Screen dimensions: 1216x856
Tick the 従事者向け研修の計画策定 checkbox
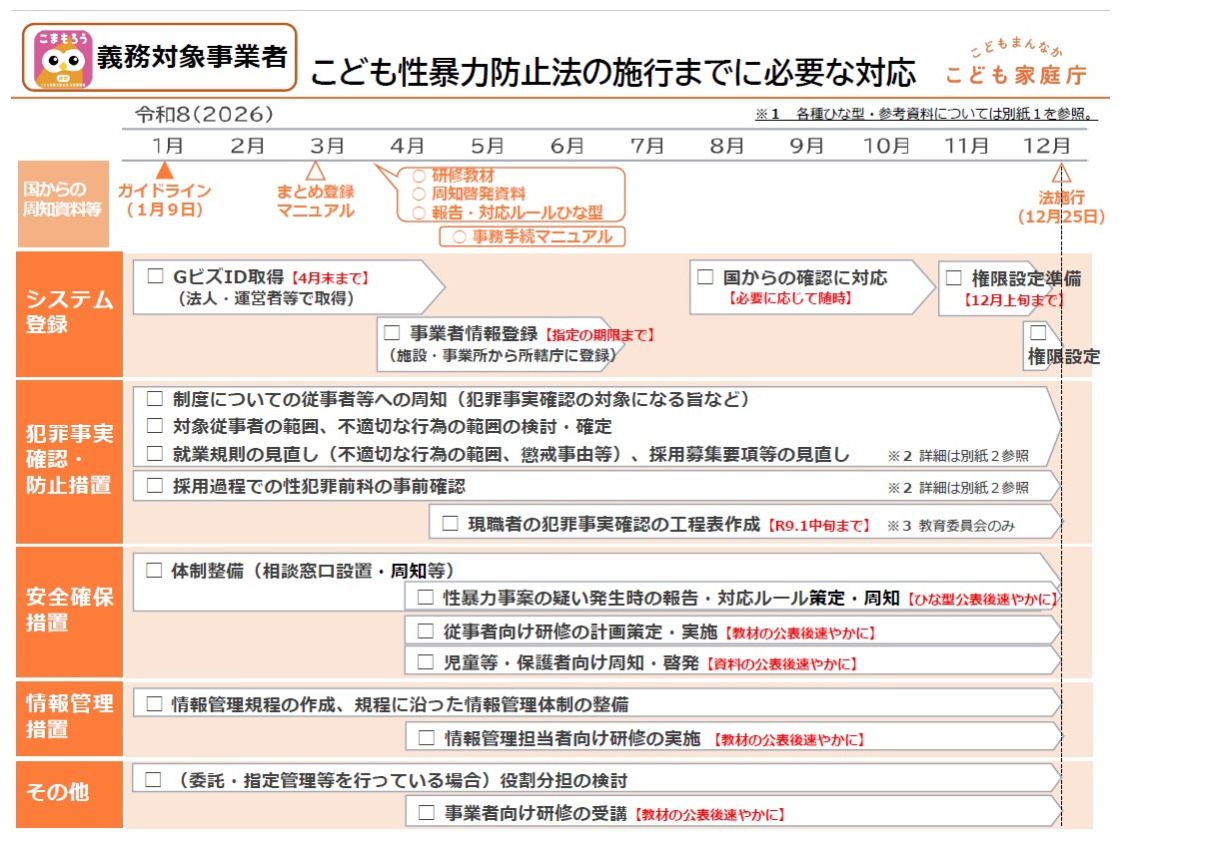pyautogui.click(x=426, y=632)
